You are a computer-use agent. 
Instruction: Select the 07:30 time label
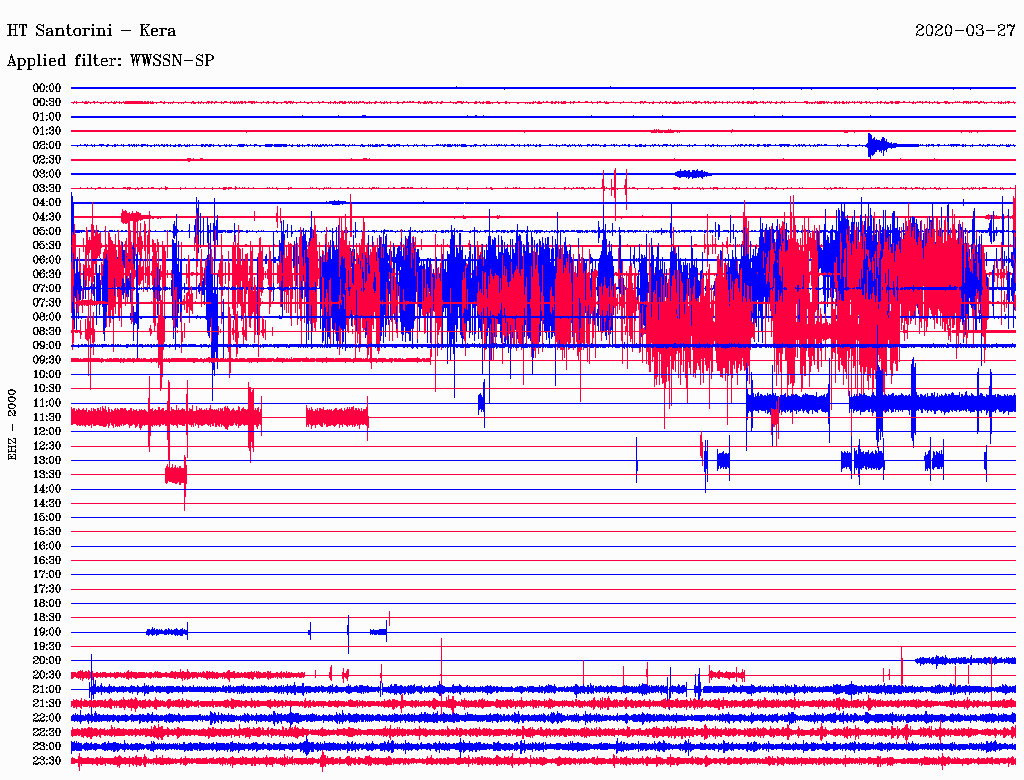pyautogui.click(x=47, y=303)
